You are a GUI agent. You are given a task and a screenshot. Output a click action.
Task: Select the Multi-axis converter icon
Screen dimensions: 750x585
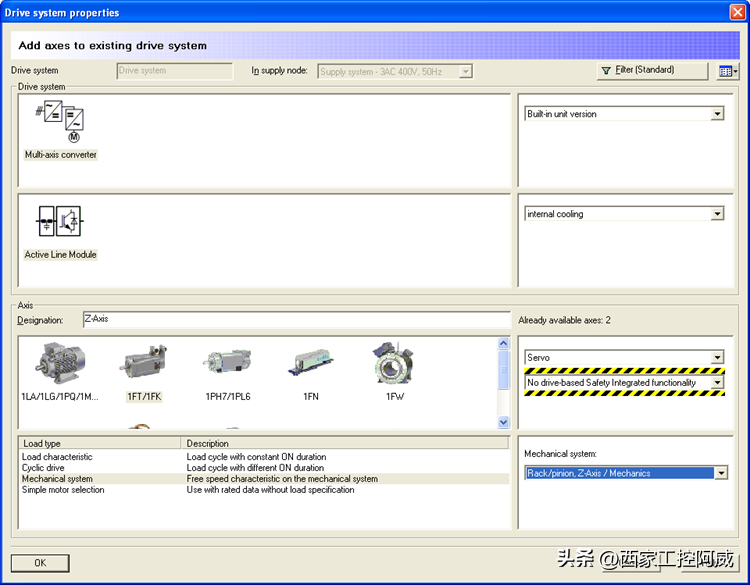(x=60, y=123)
